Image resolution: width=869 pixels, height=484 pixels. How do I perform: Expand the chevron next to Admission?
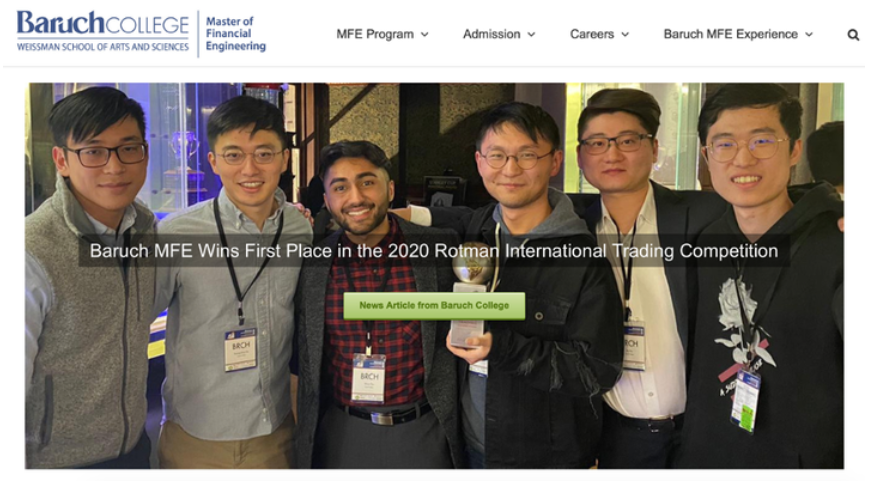[531, 34]
